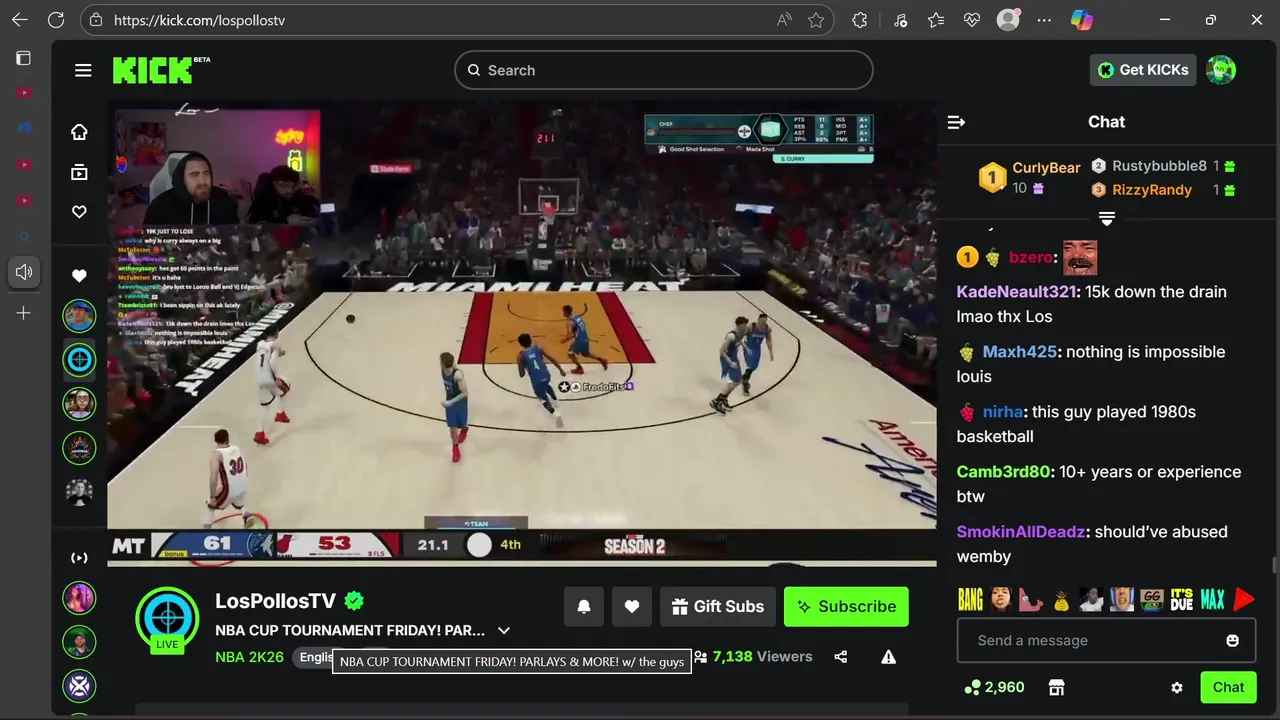Open the NBA 2K26 category link
This screenshot has width=1280, height=720.
pos(249,657)
